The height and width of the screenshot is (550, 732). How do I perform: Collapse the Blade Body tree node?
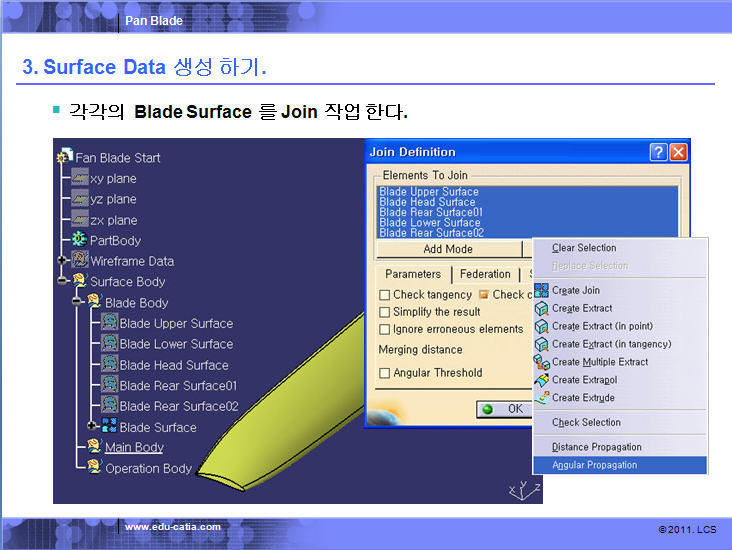[x=77, y=302]
